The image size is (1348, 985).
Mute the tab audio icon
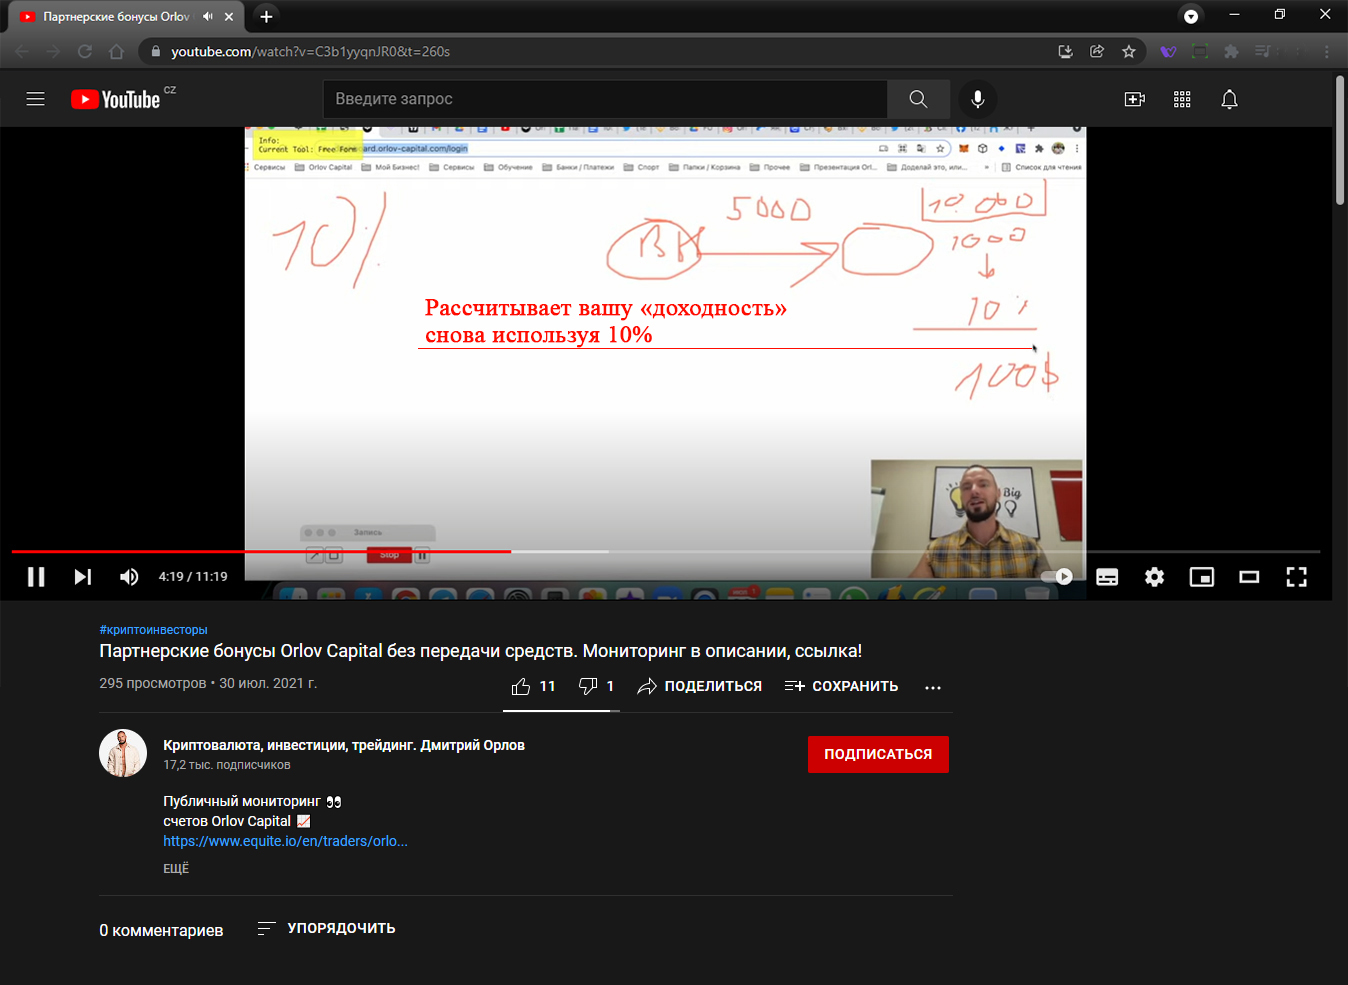coord(208,16)
